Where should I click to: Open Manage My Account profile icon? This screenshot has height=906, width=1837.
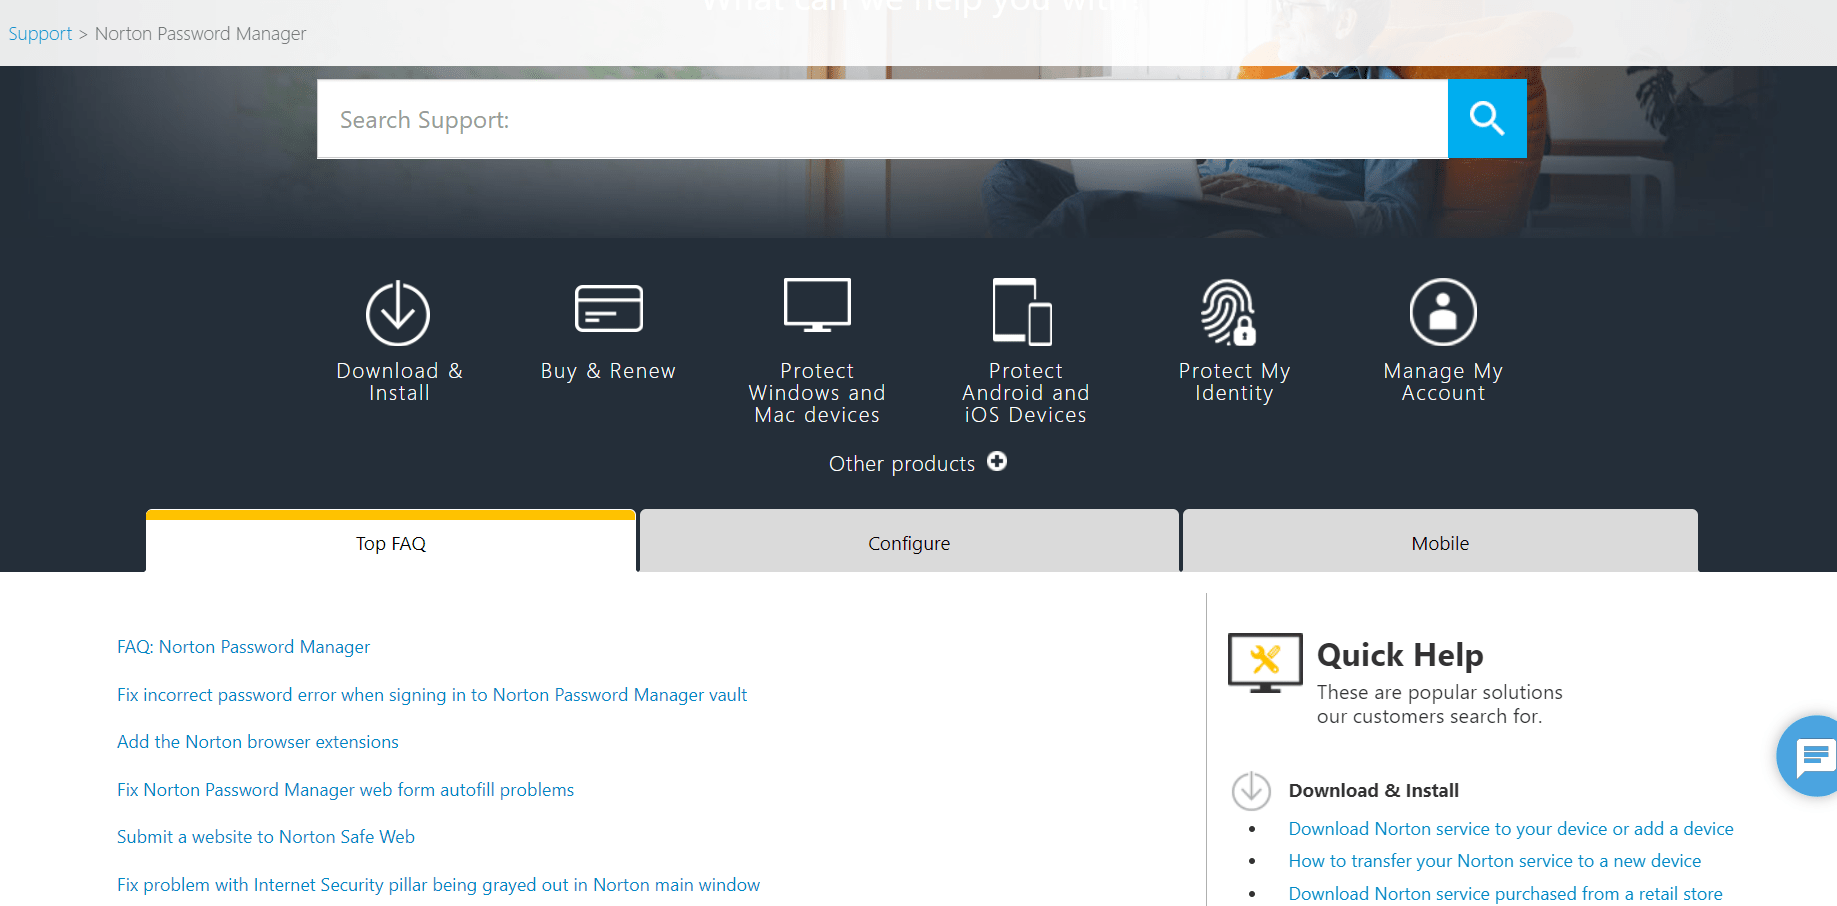(x=1442, y=310)
